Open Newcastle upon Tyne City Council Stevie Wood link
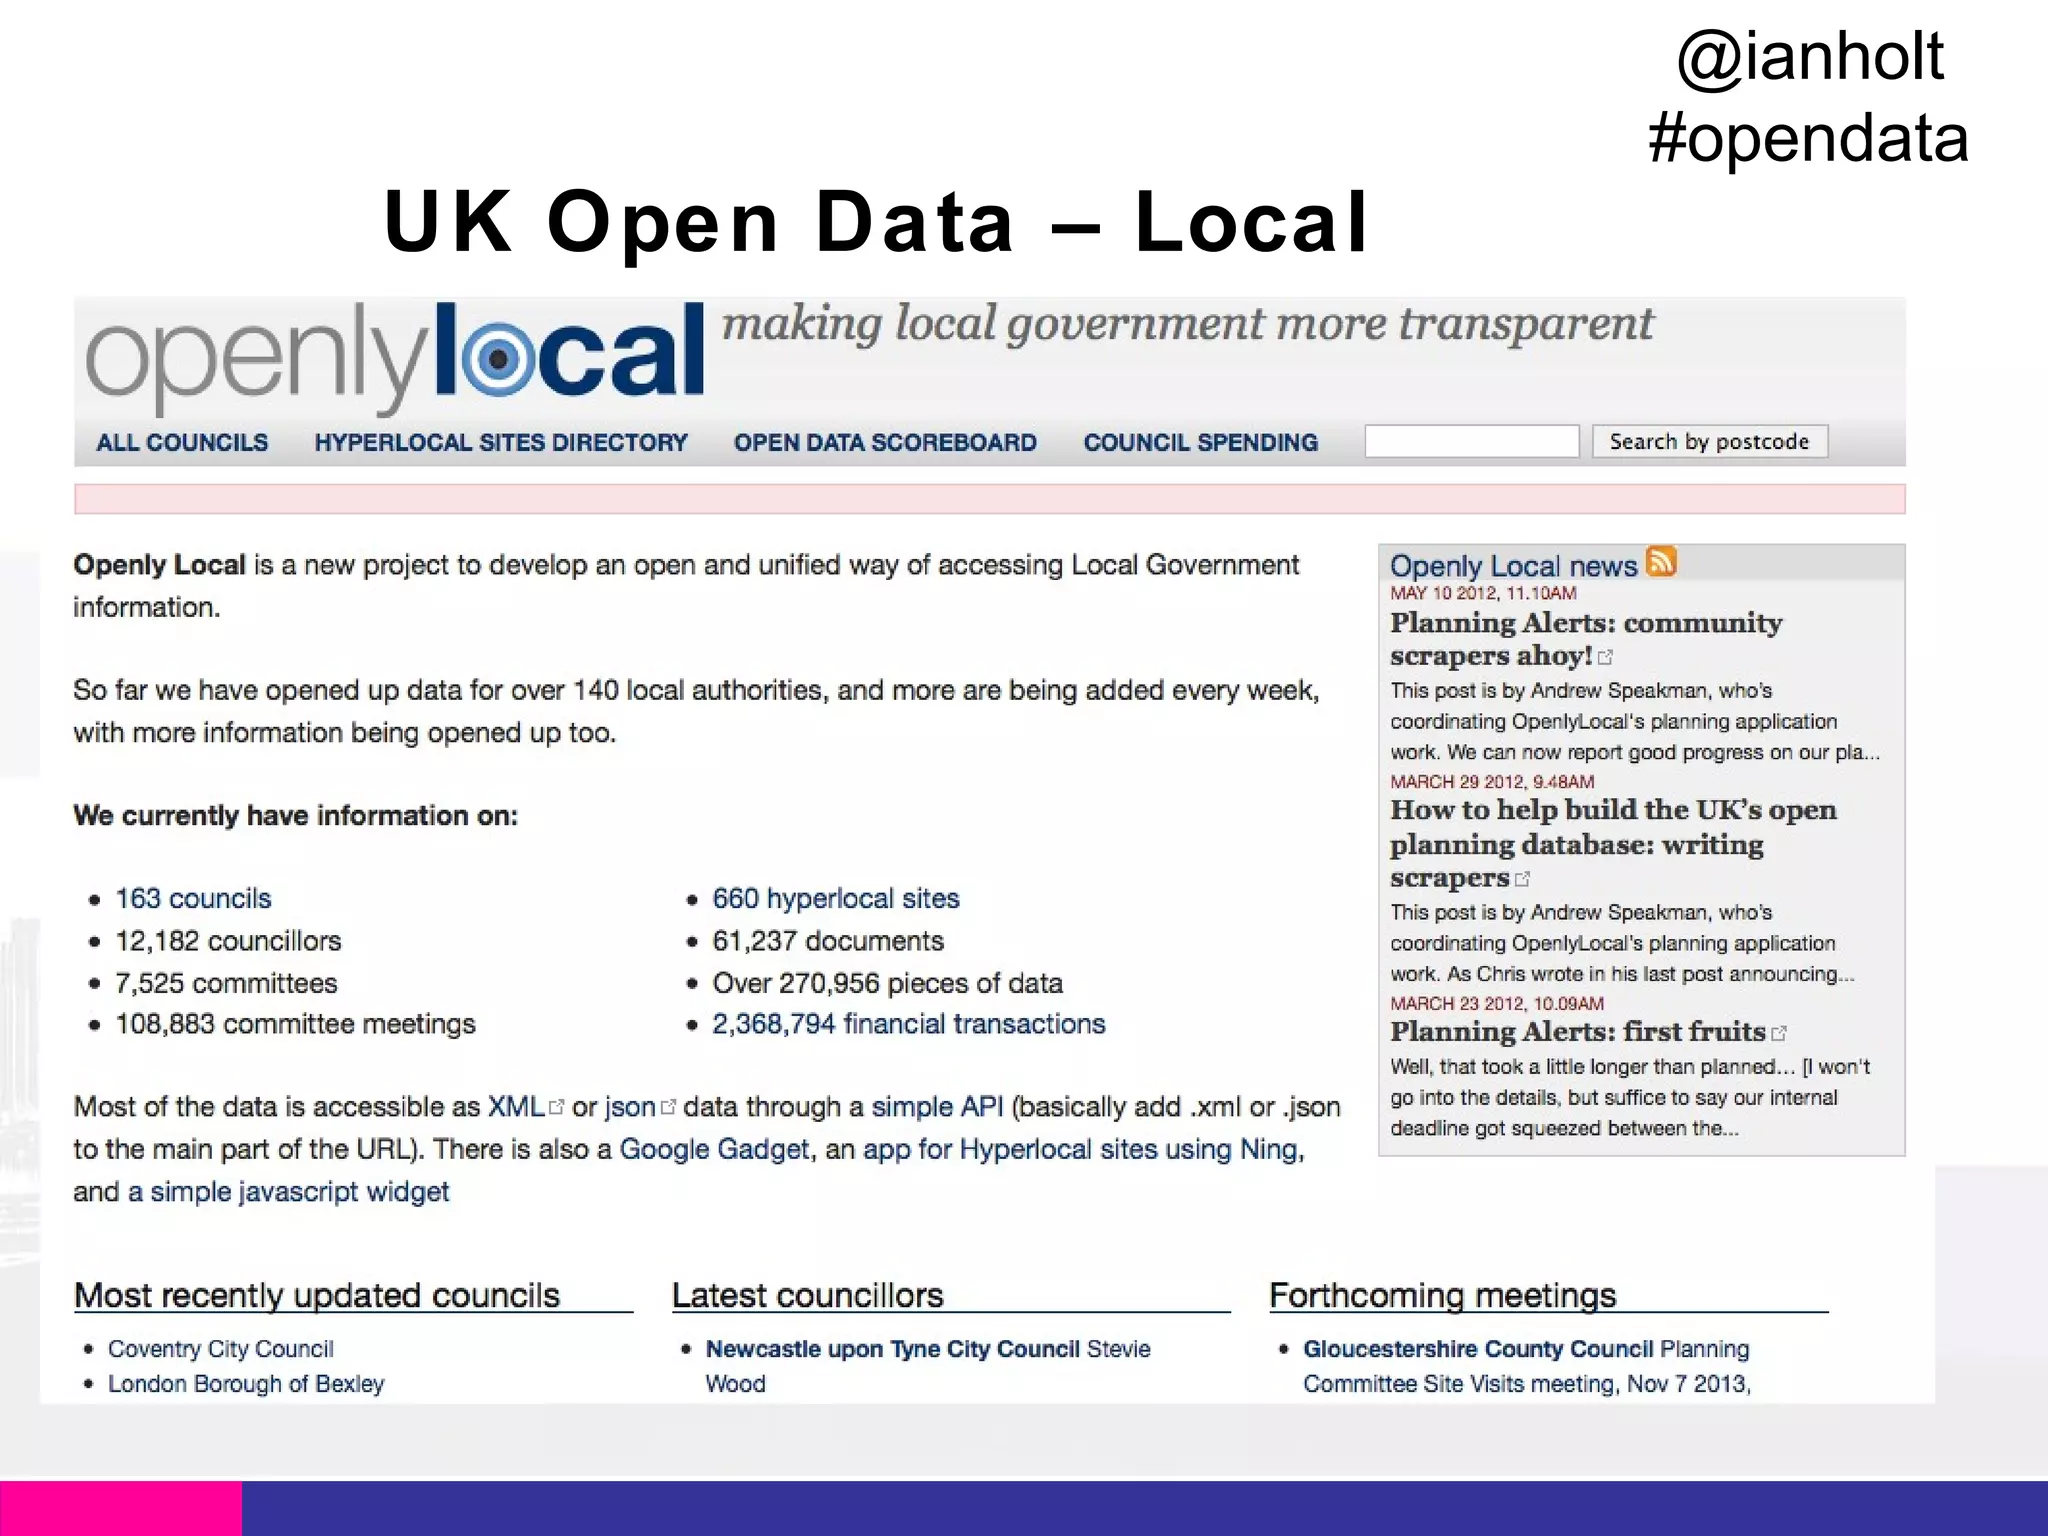 point(928,1366)
